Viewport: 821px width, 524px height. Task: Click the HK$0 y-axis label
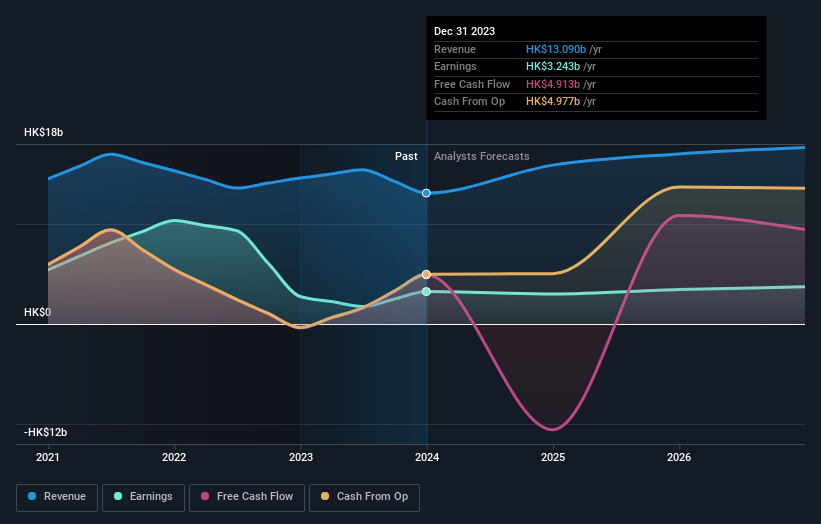click(x=38, y=313)
